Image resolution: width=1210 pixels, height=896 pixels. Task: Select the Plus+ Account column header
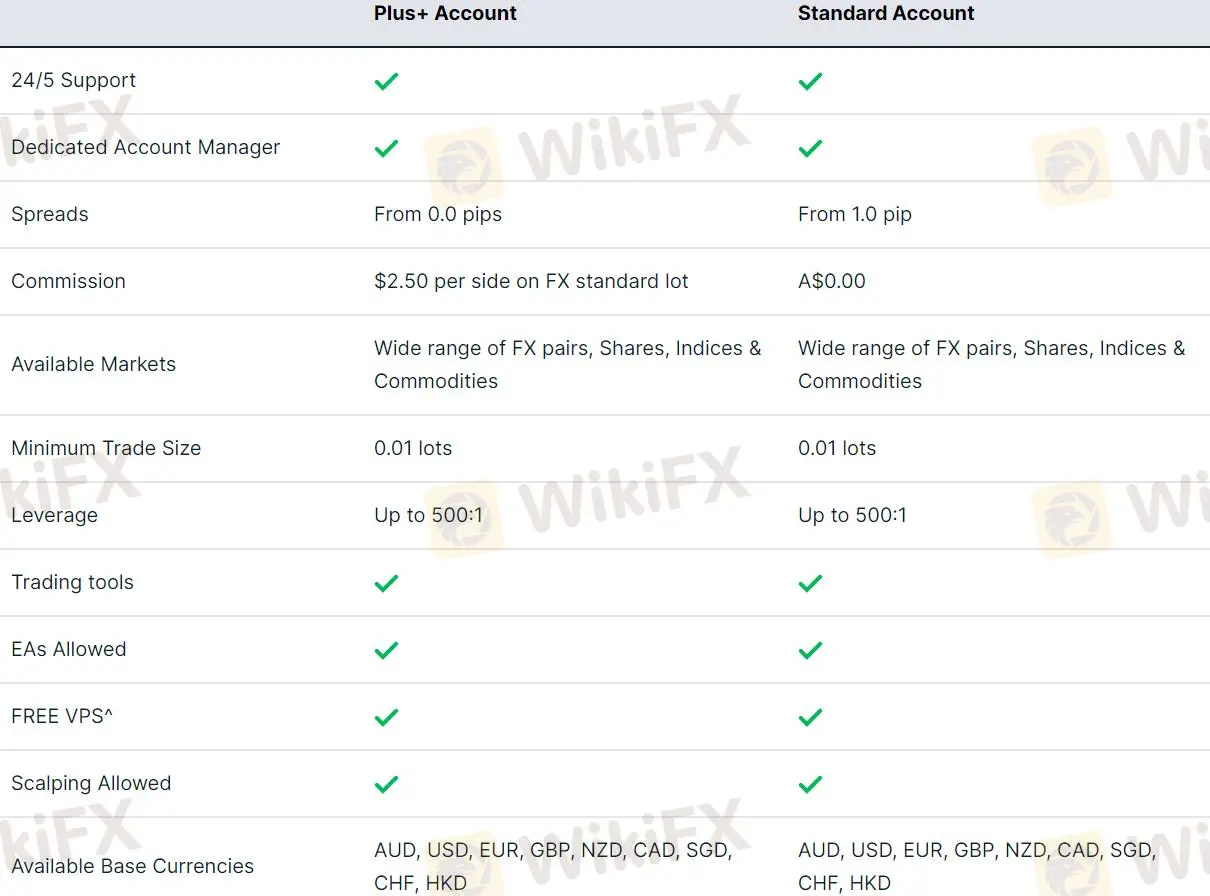click(x=445, y=13)
